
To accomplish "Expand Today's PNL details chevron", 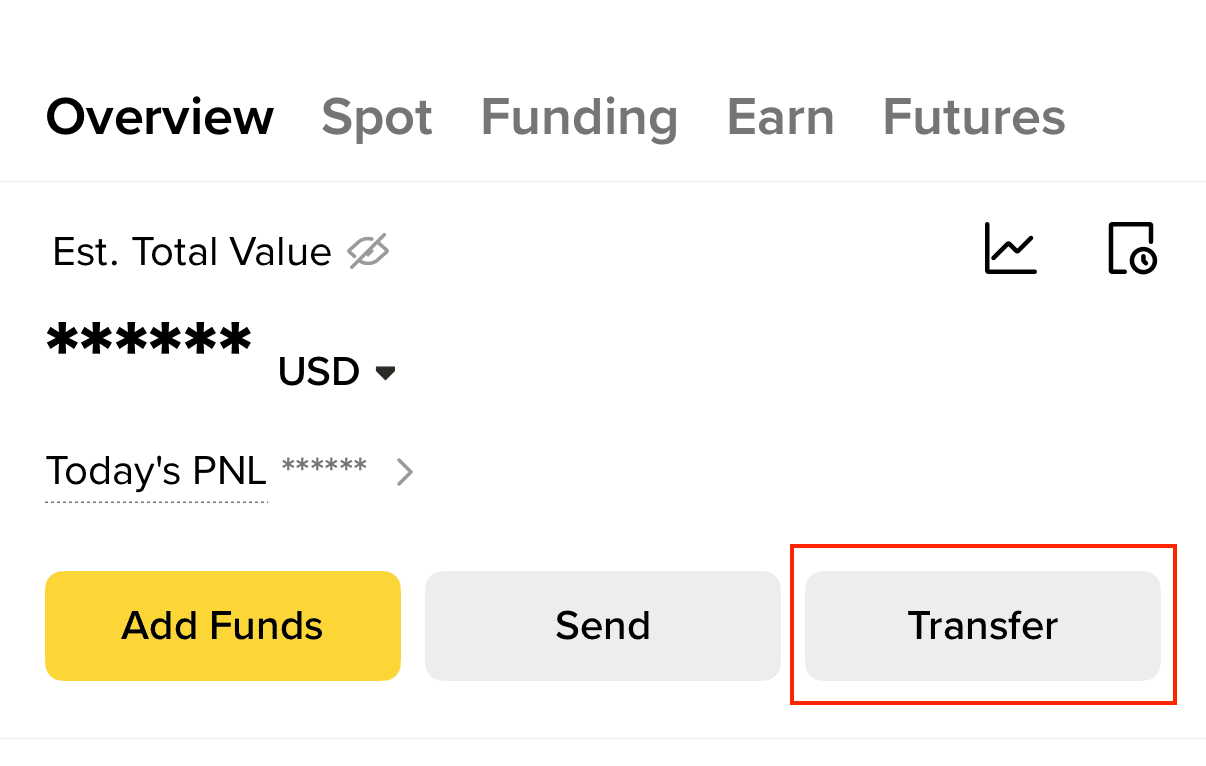I will pyautogui.click(x=404, y=471).
